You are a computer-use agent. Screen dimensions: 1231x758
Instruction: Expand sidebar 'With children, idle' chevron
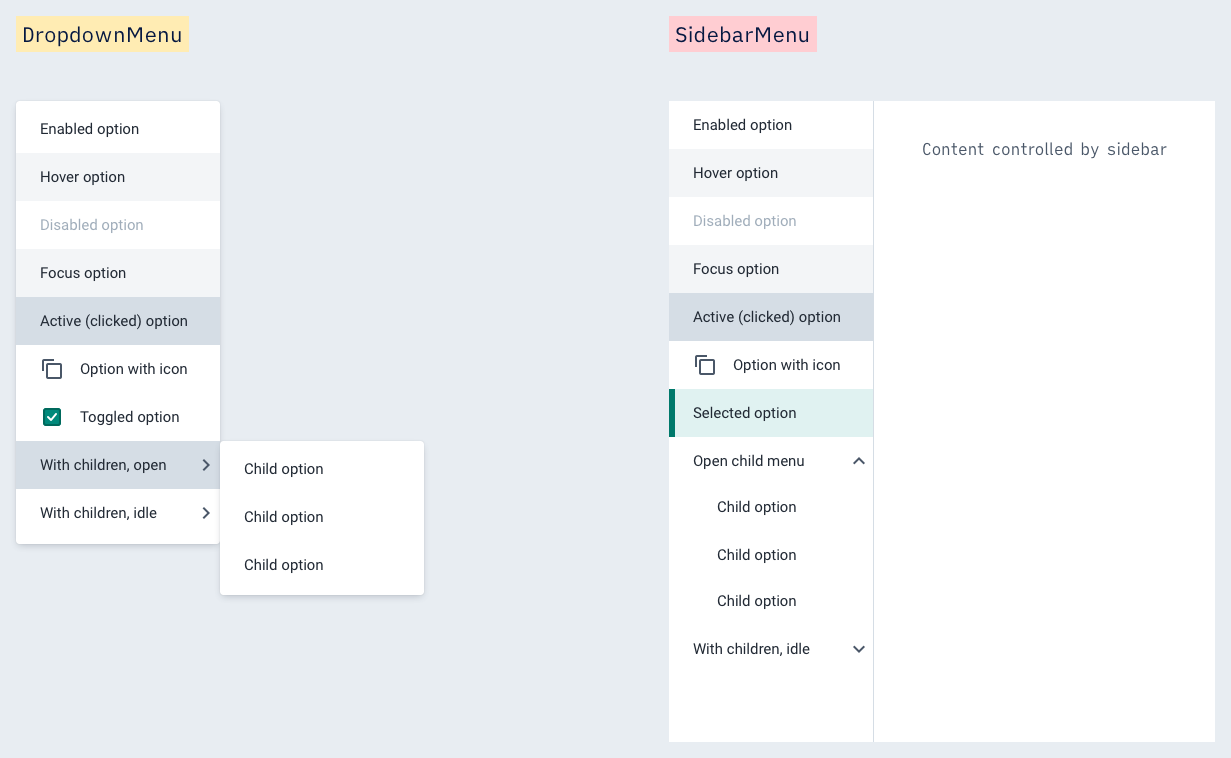(858, 649)
